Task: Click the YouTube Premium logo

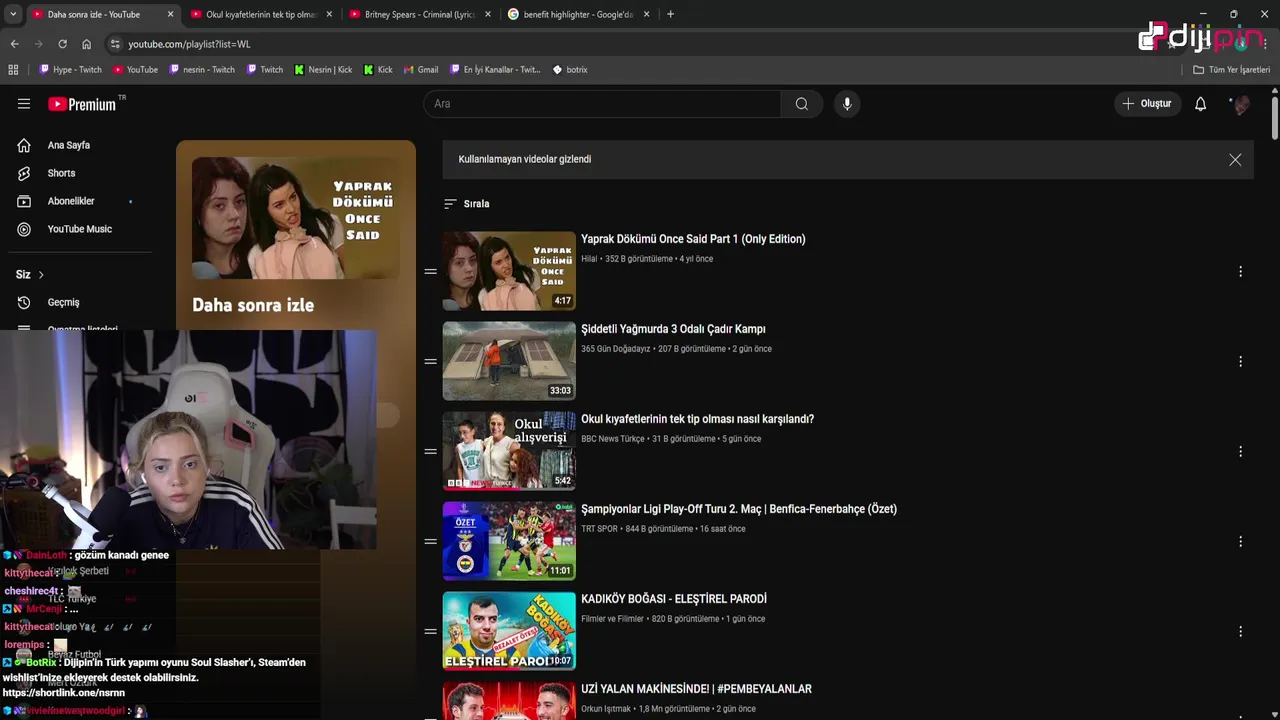Action: (83, 104)
